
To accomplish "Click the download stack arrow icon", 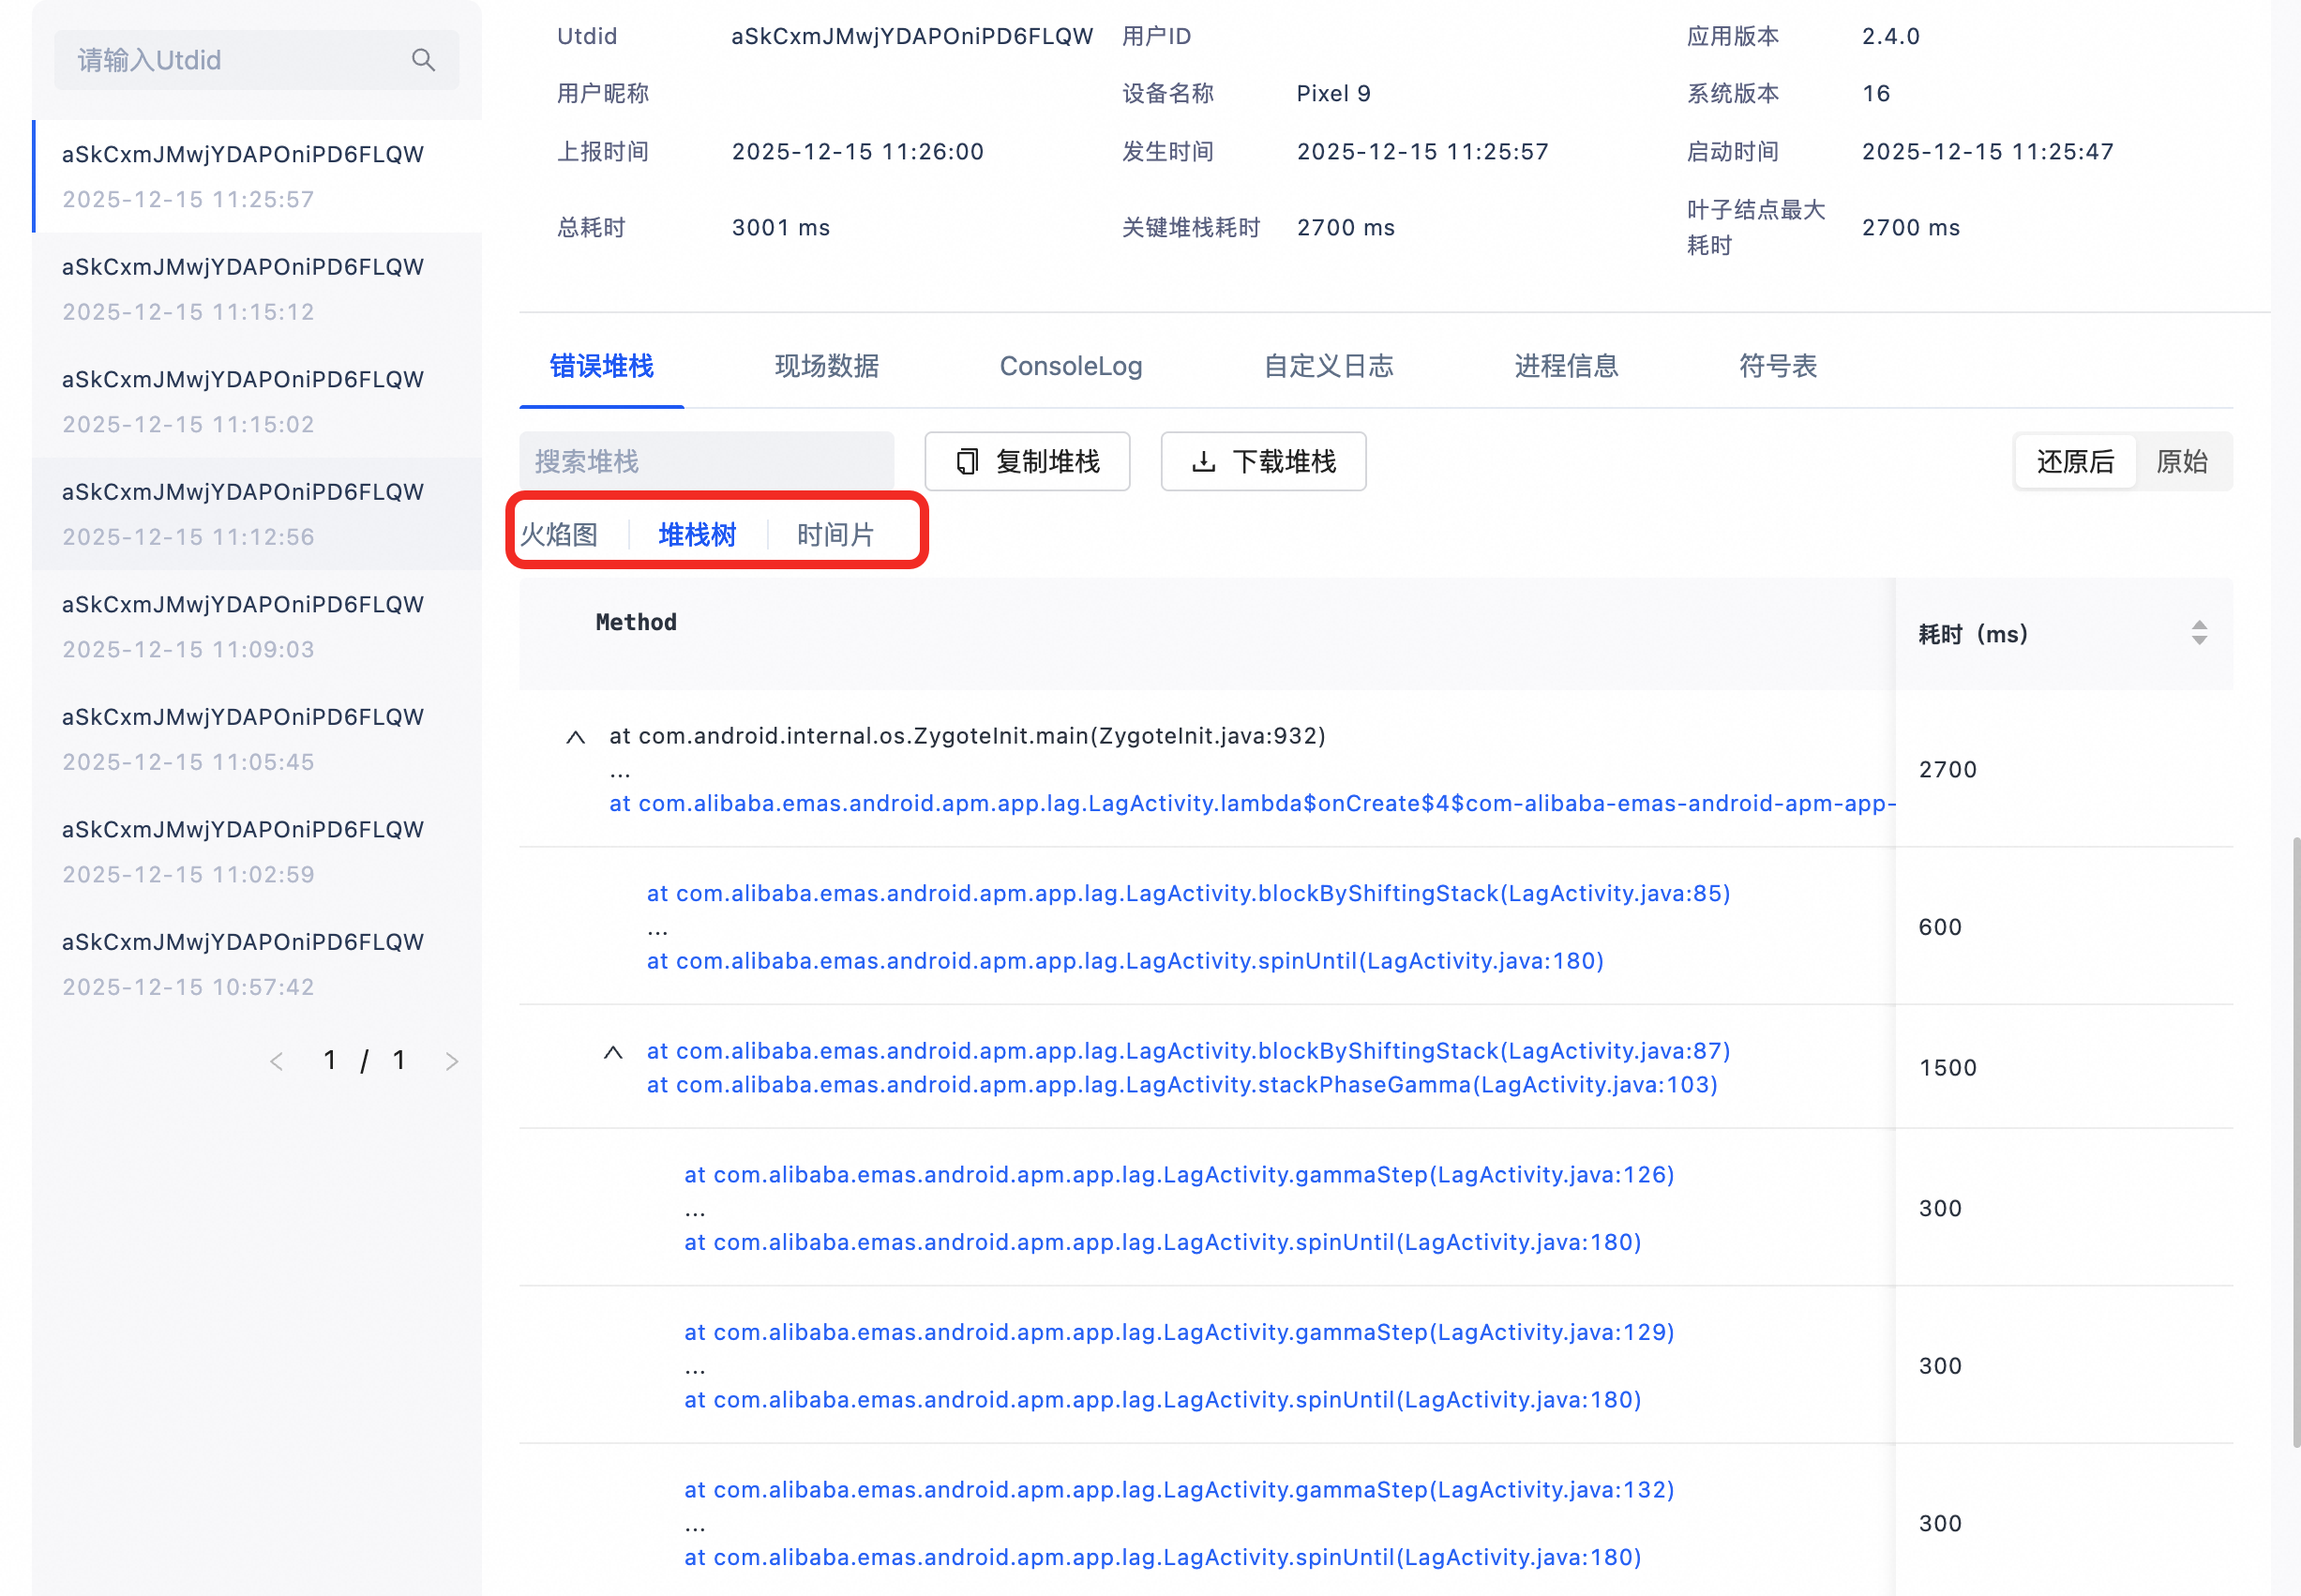I will click(x=1203, y=462).
